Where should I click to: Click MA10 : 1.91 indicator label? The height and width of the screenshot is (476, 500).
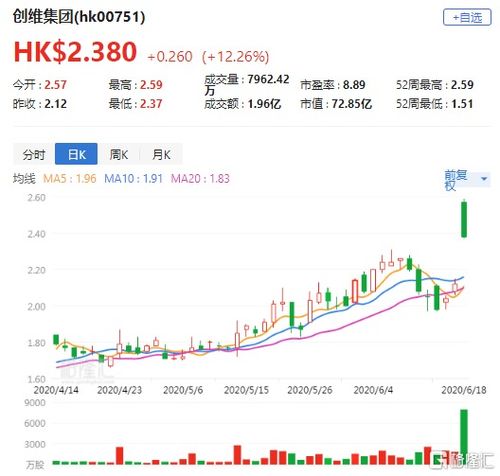coord(133,179)
